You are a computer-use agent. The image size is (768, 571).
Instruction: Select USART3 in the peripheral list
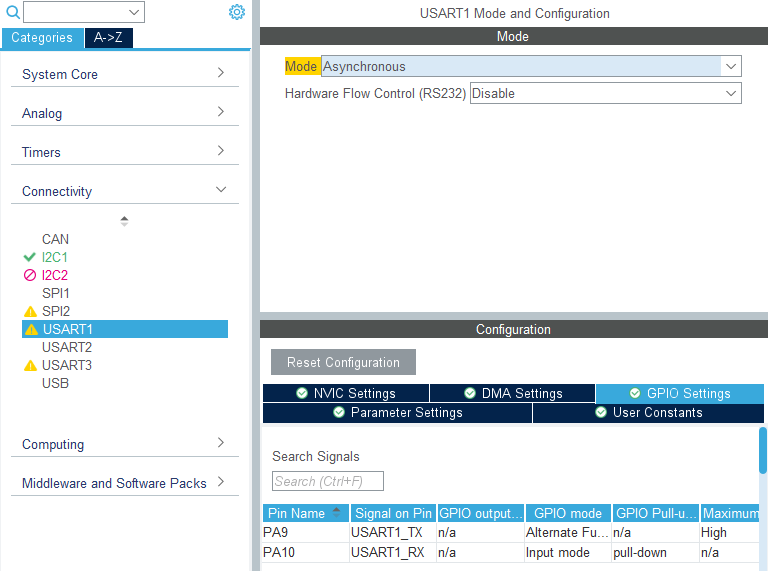(67, 365)
